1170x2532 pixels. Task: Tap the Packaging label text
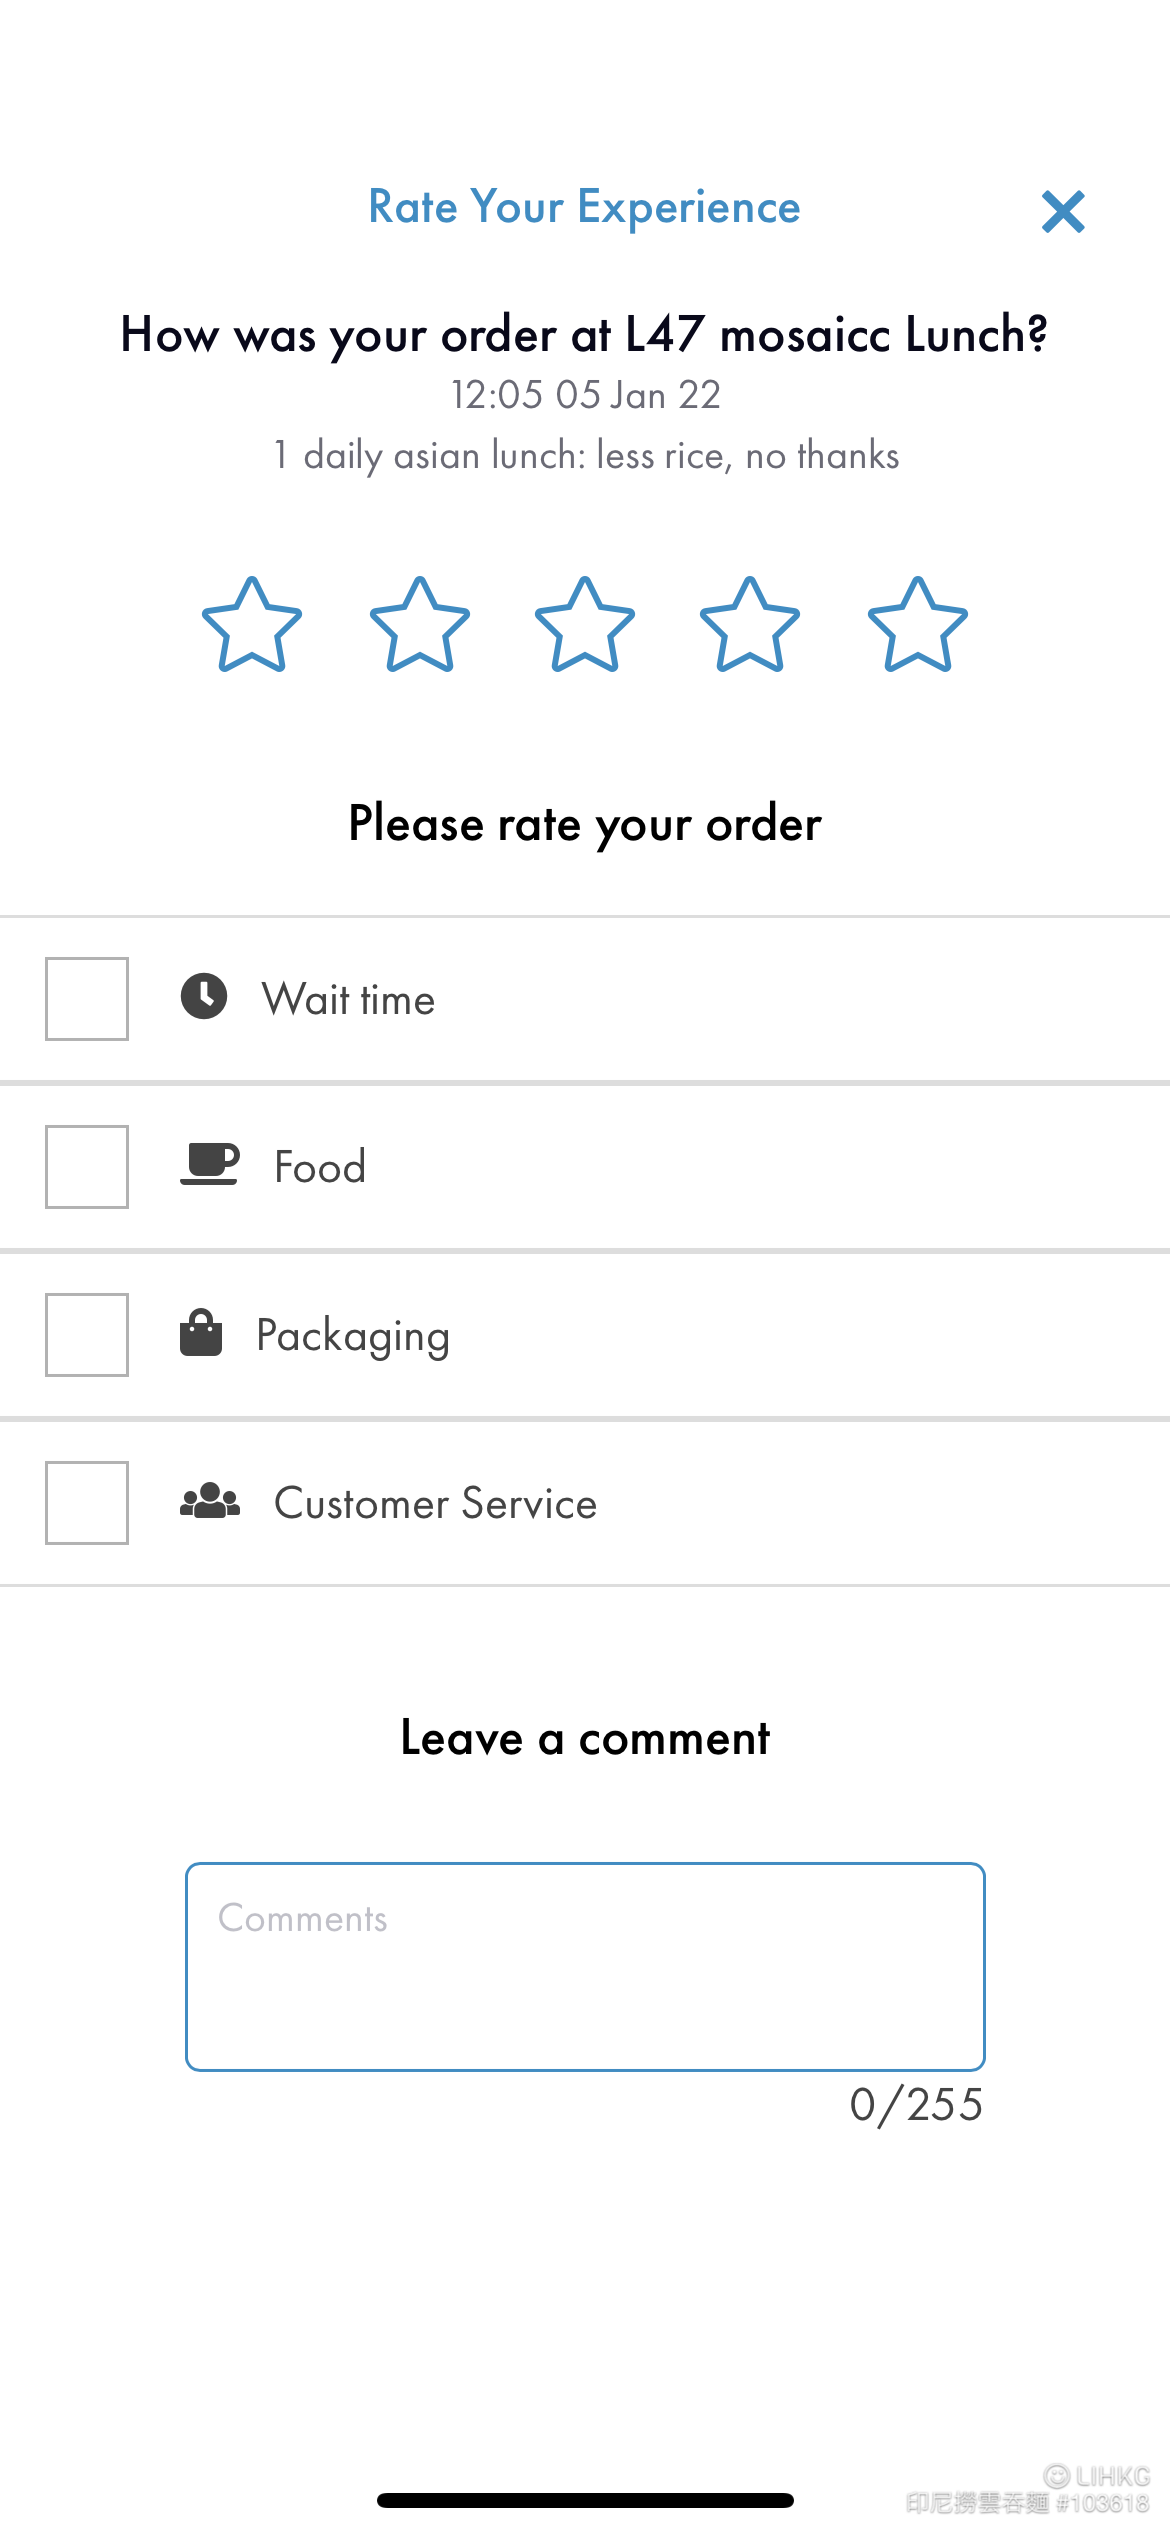point(353,1337)
